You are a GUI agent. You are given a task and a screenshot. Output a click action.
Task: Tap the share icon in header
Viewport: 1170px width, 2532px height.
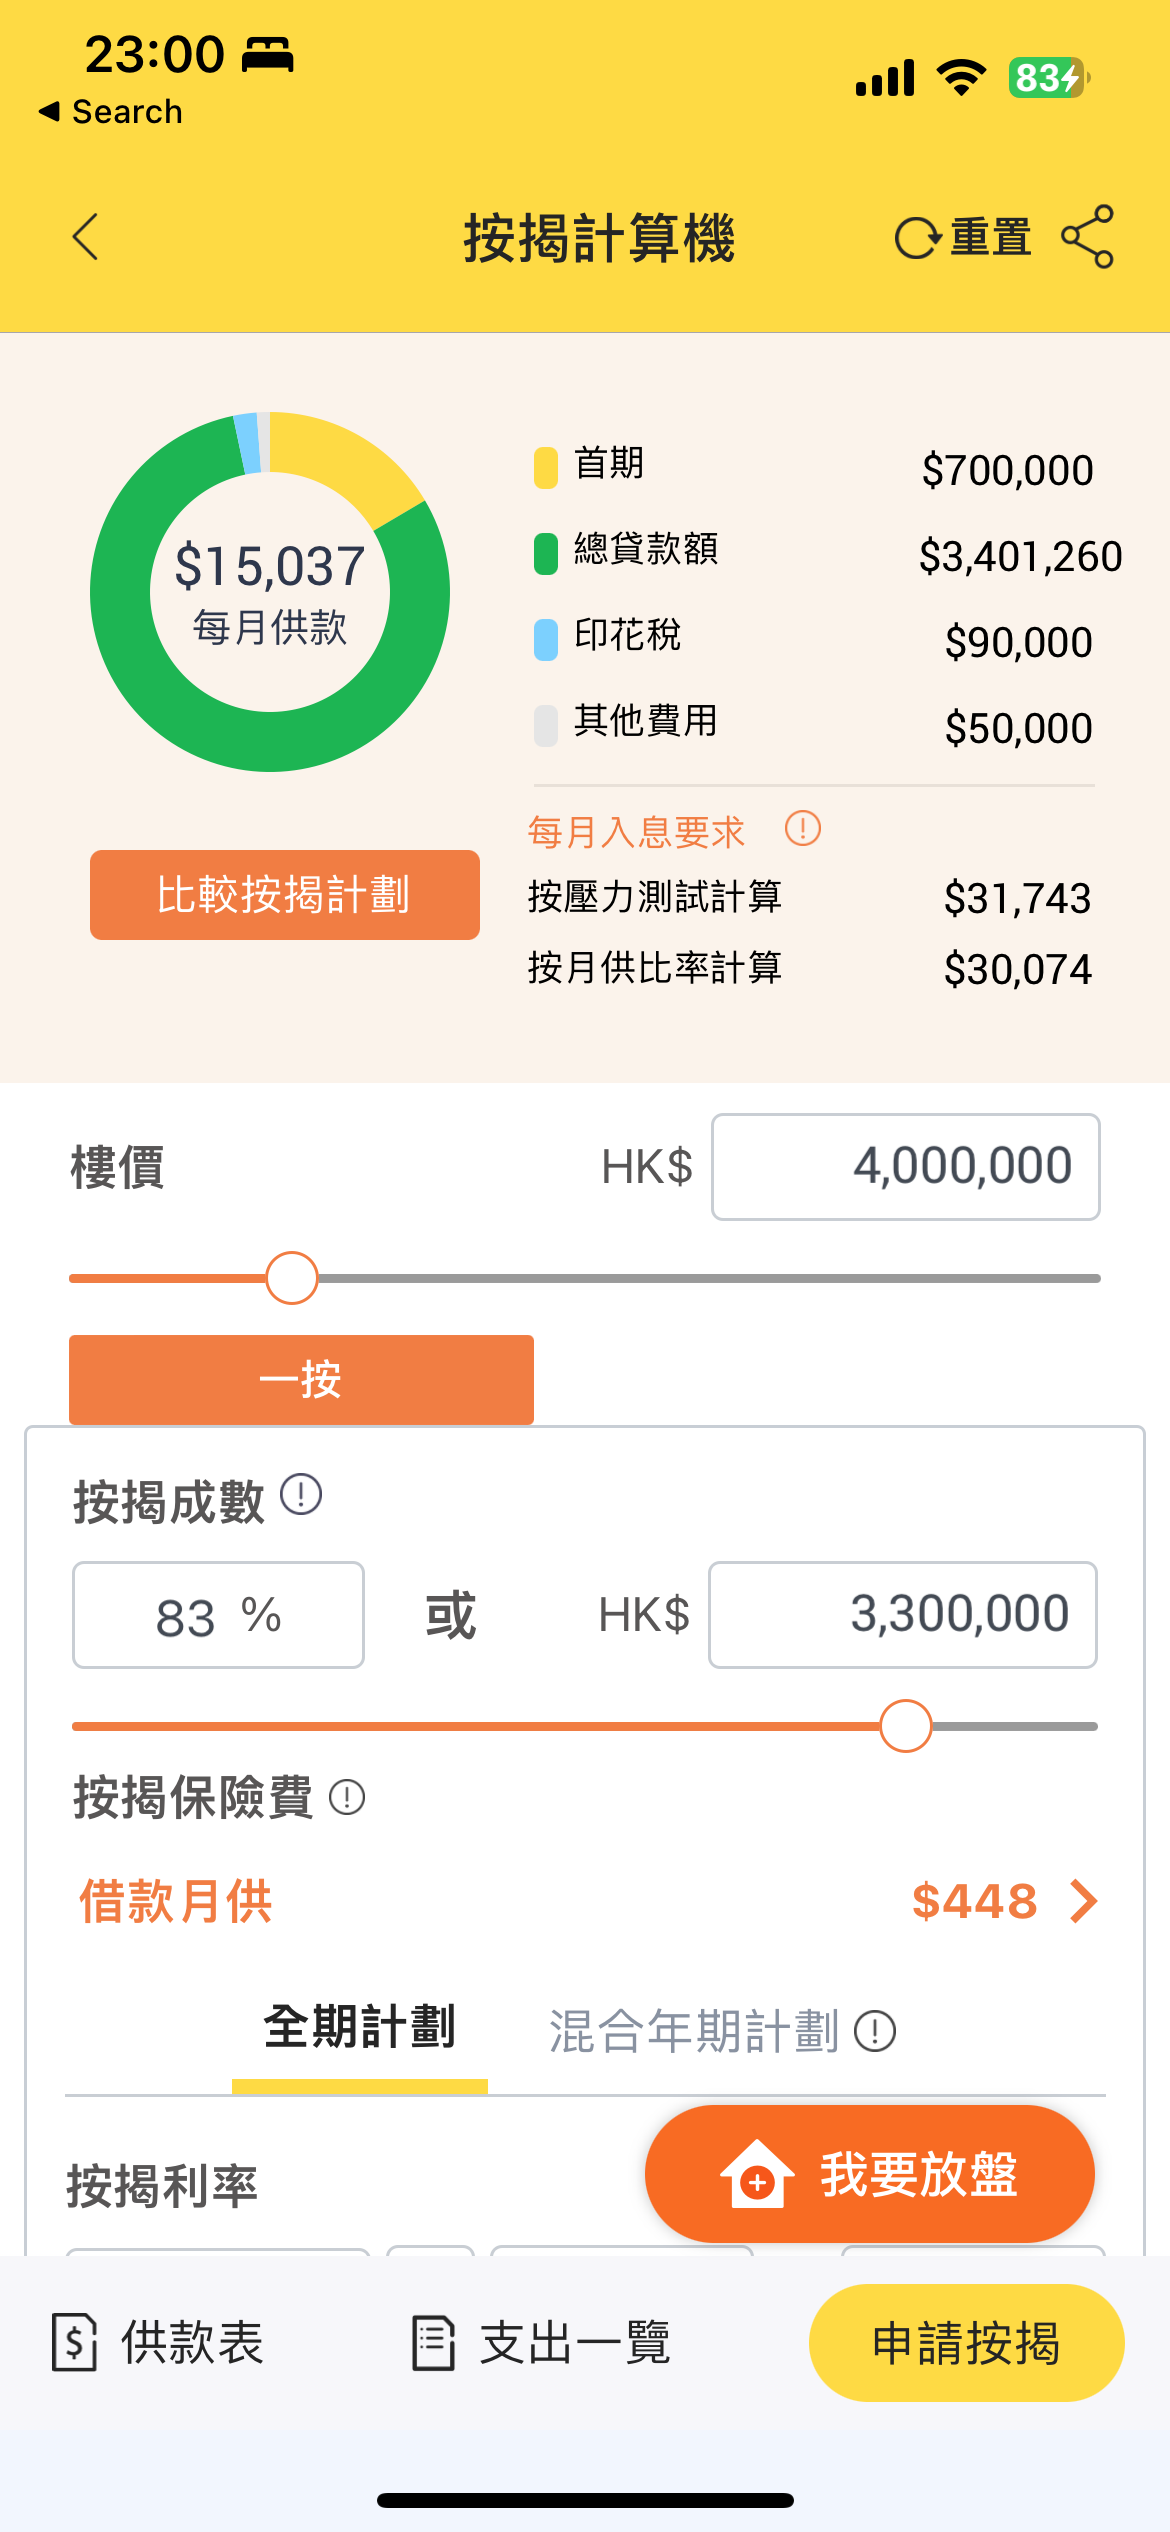pos(1087,237)
